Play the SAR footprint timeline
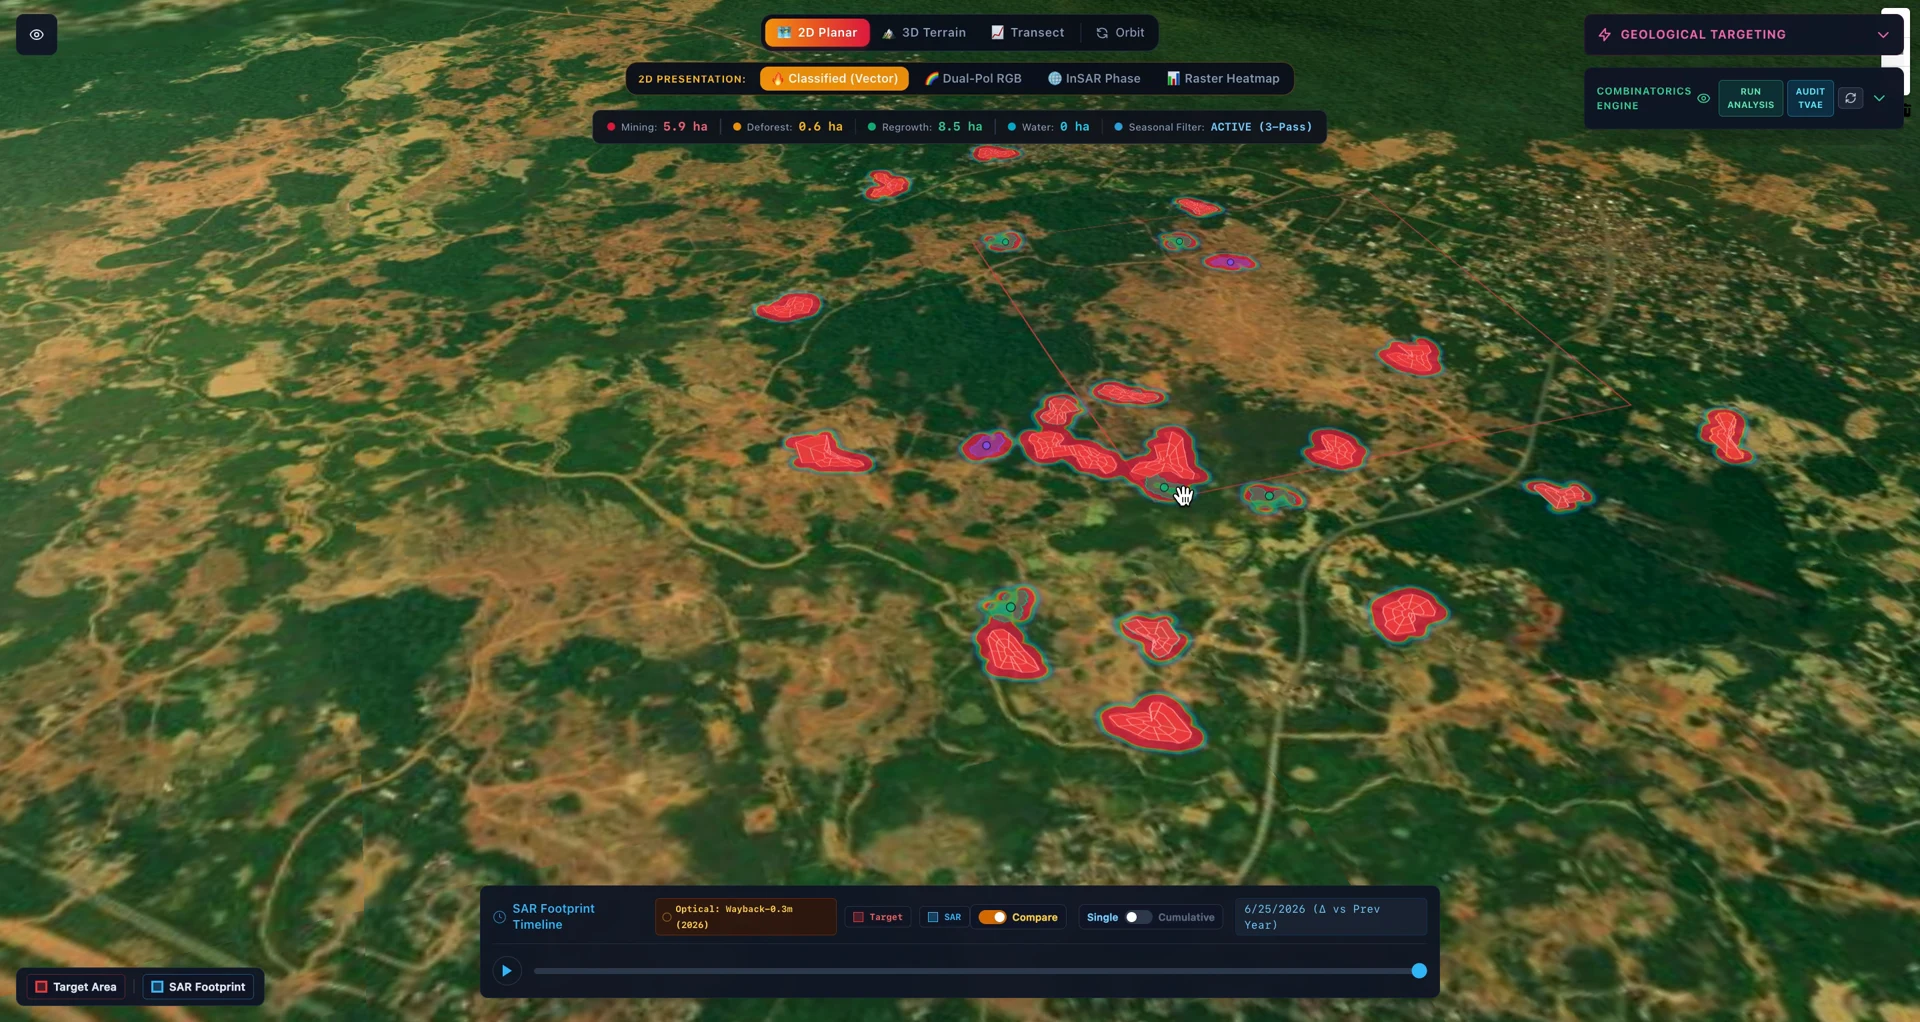Image resolution: width=1920 pixels, height=1022 pixels. (506, 971)
